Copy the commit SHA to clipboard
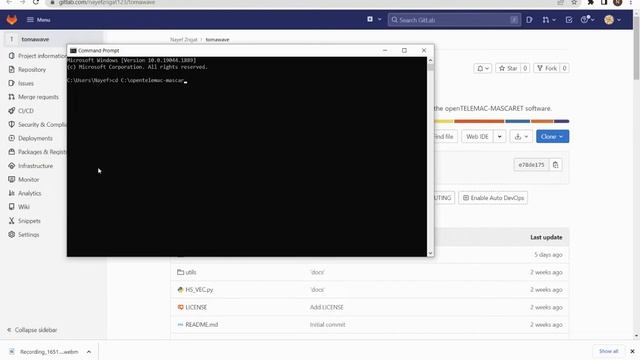Viewport: 640px width, 360px height. [556, 165]
